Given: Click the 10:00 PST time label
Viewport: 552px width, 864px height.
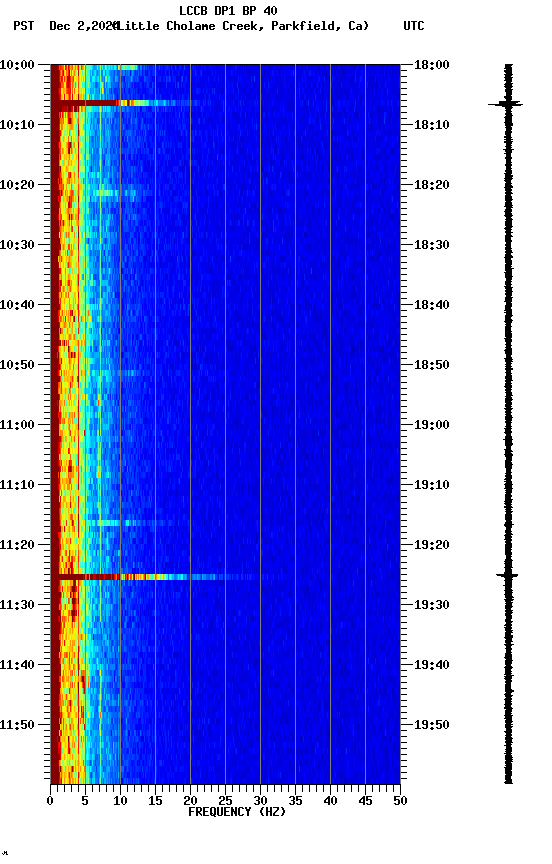Looking at the screenshot, I should click(x=17, y=65).
